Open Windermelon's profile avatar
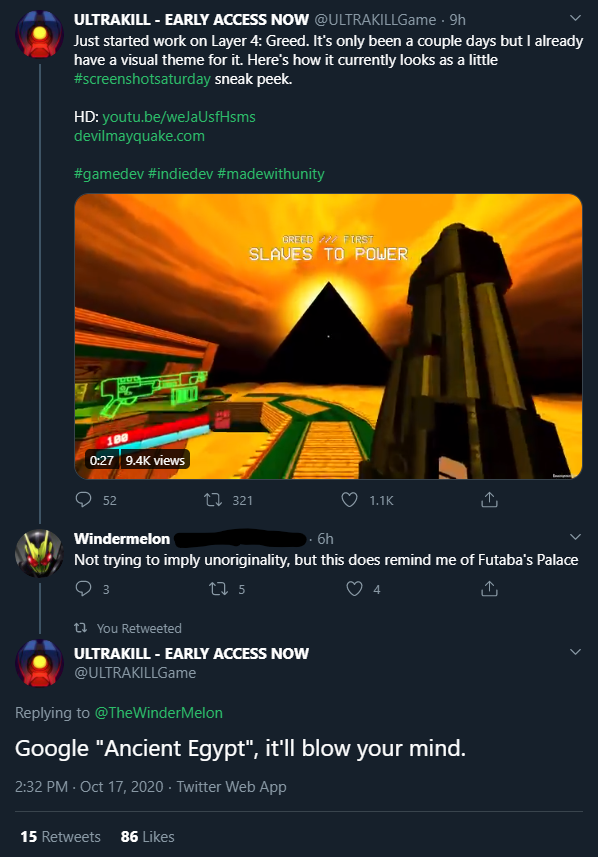Image resolution: width=598 pixels, height=857 pixels. pos(39,554)
